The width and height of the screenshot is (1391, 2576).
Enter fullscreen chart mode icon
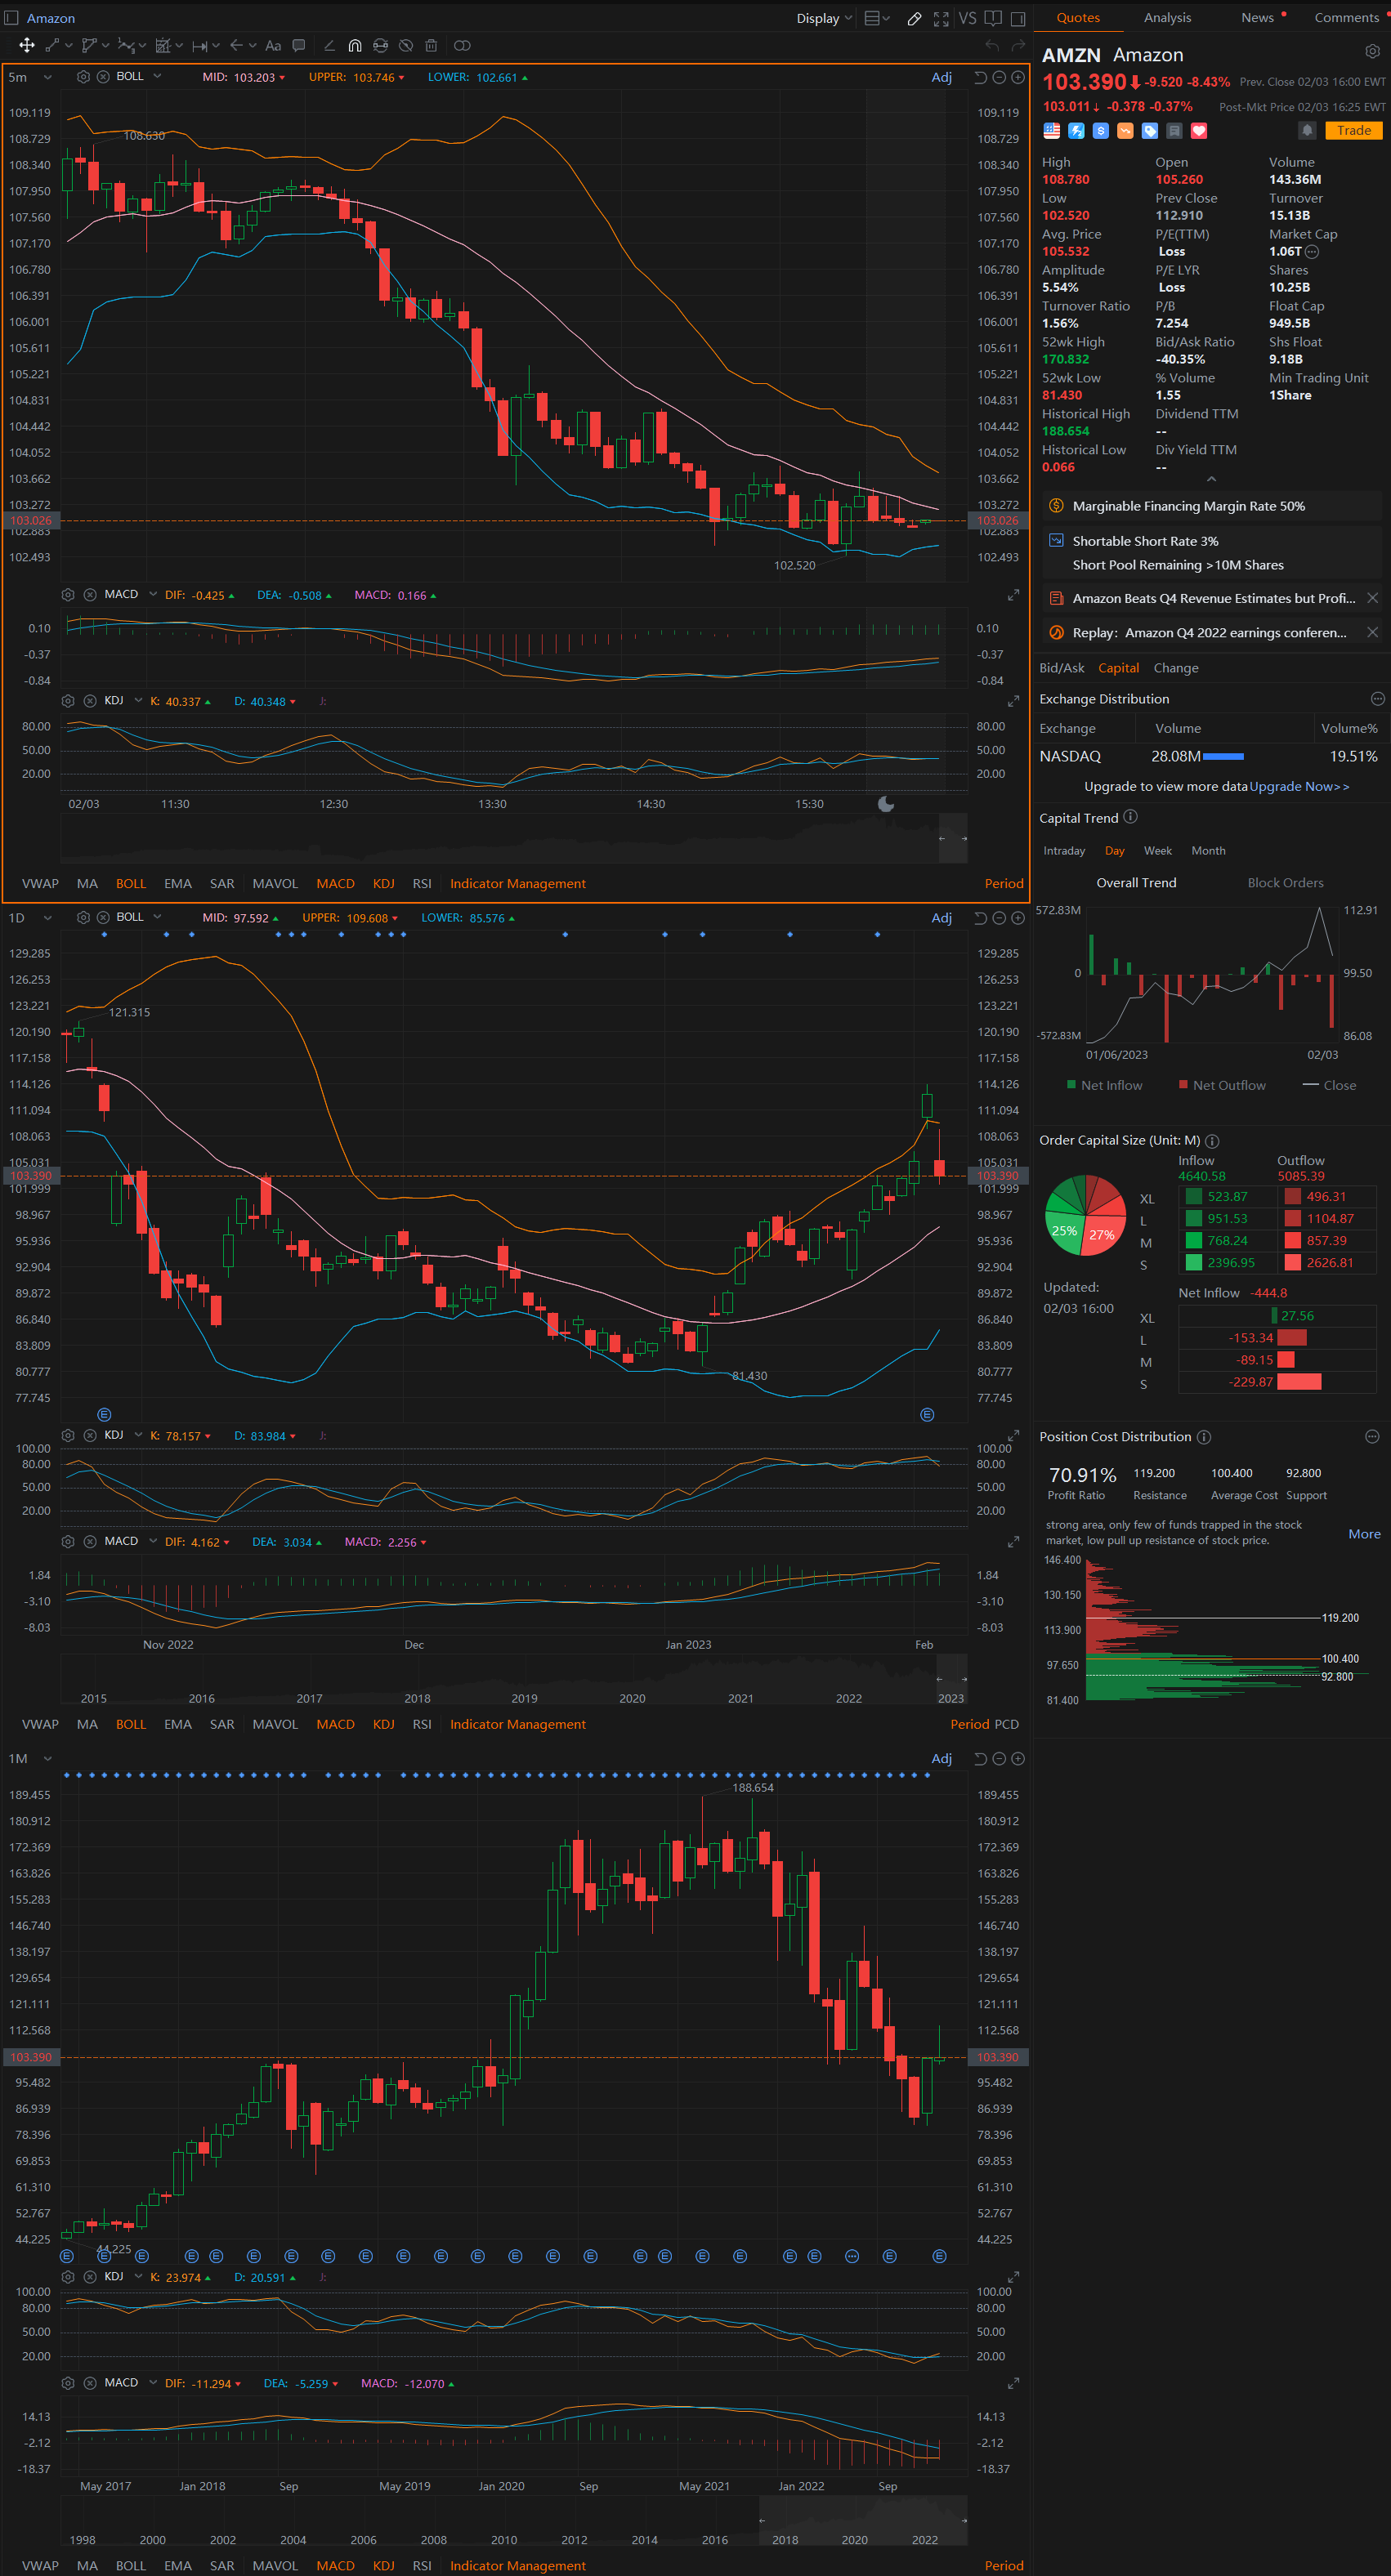pos(941,18)
